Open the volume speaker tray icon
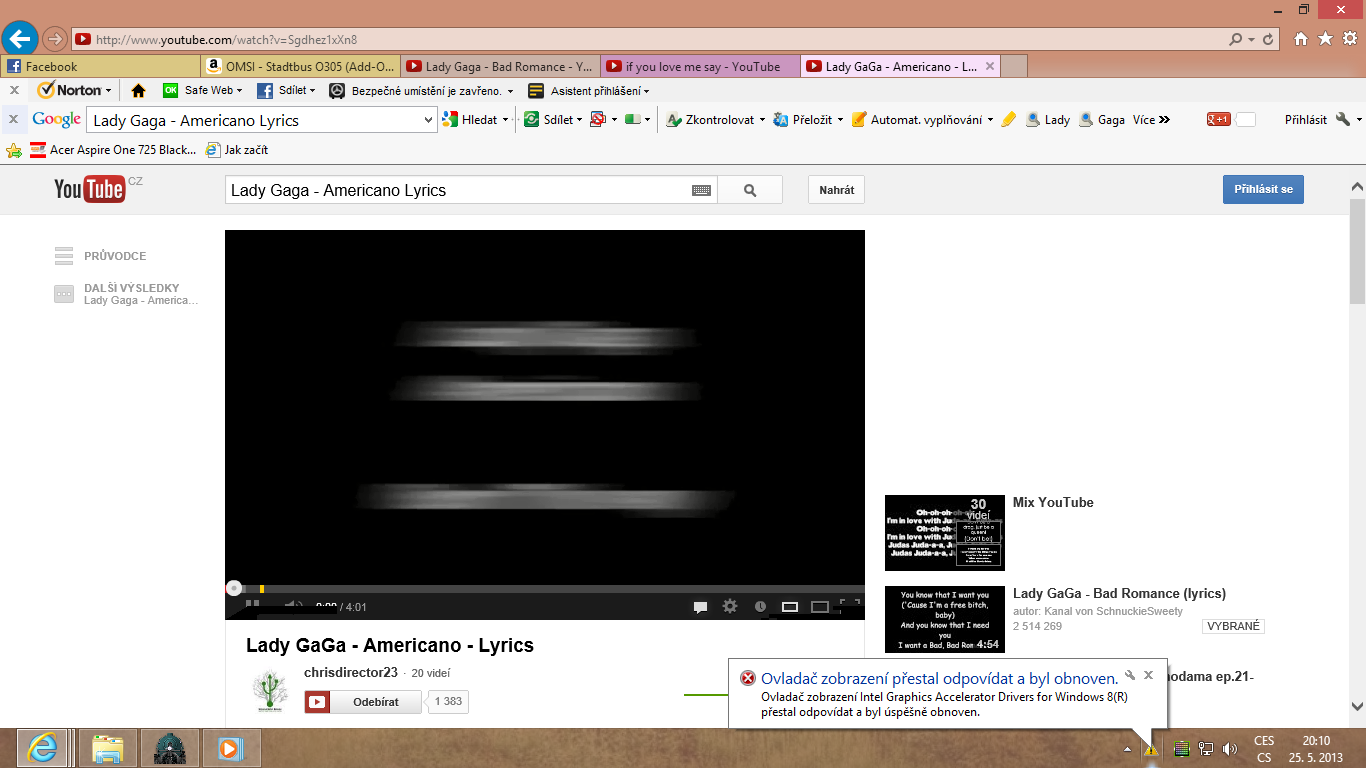This screenshot has height=768, width=1366. (1229, 749)
